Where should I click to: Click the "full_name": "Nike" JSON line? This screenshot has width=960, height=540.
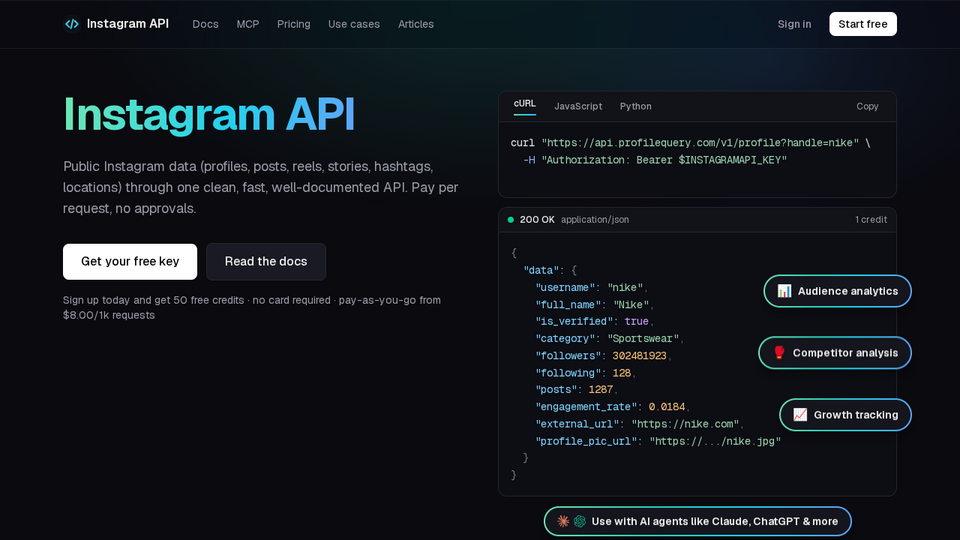[594, 304]
